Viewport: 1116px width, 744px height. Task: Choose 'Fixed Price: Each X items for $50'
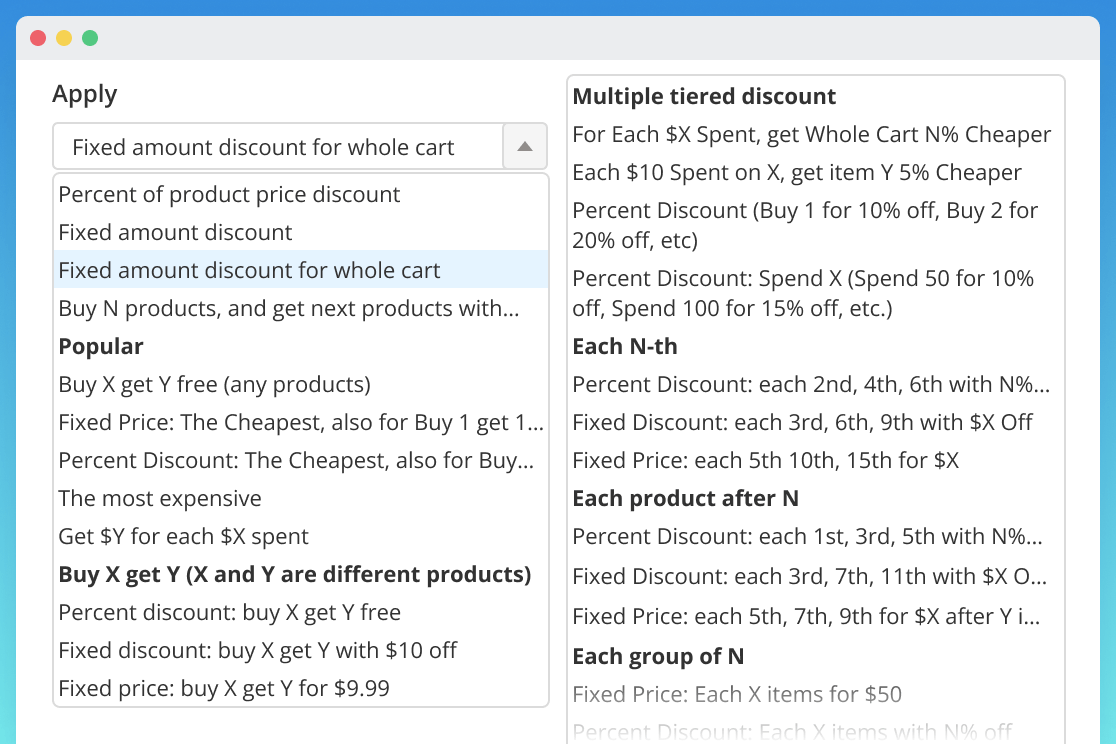click(x=737, y=694)
